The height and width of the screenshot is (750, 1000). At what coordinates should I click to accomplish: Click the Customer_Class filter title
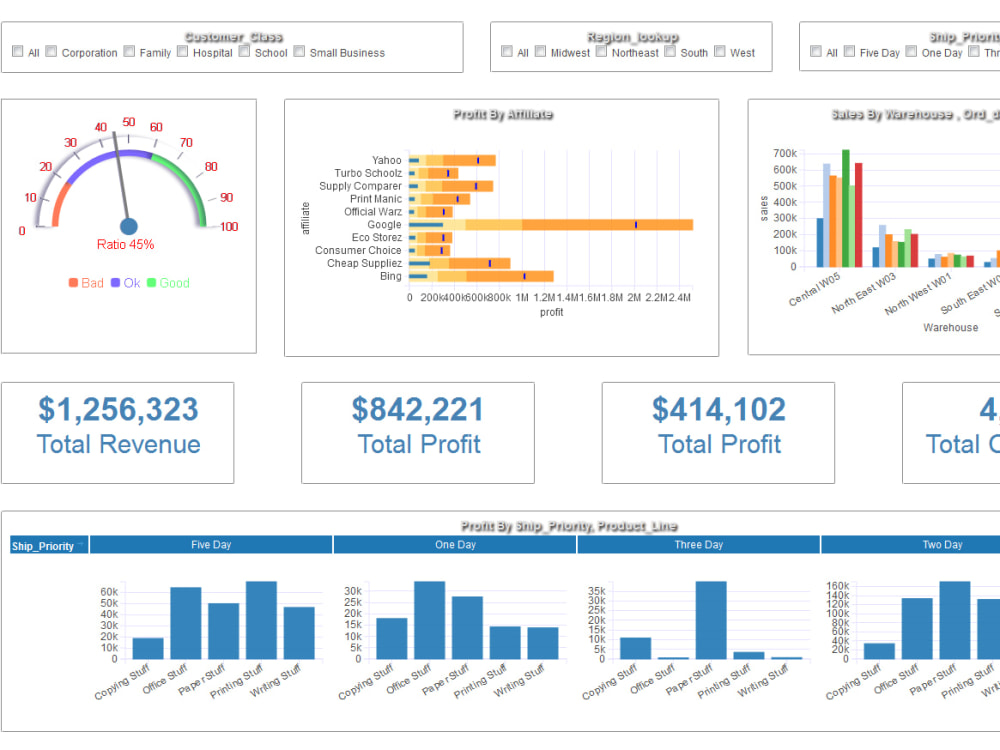(x=233, y=37)
